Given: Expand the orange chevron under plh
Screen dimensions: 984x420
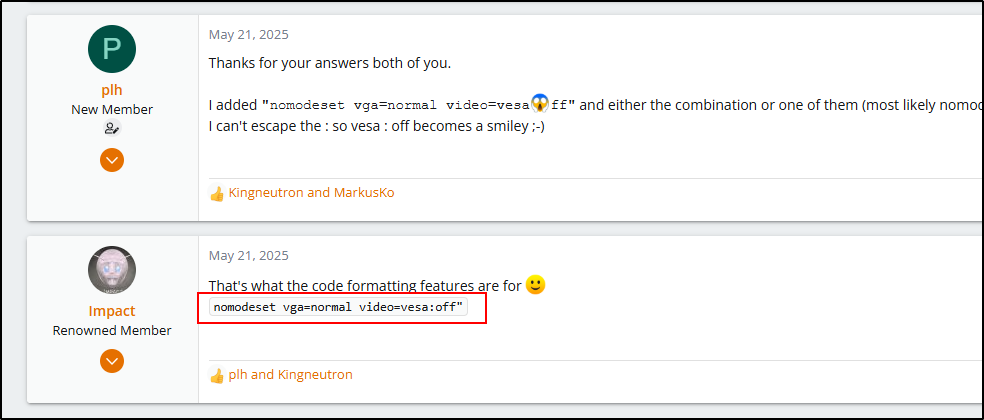Looking at the screenshot, I should pos(112,160).
